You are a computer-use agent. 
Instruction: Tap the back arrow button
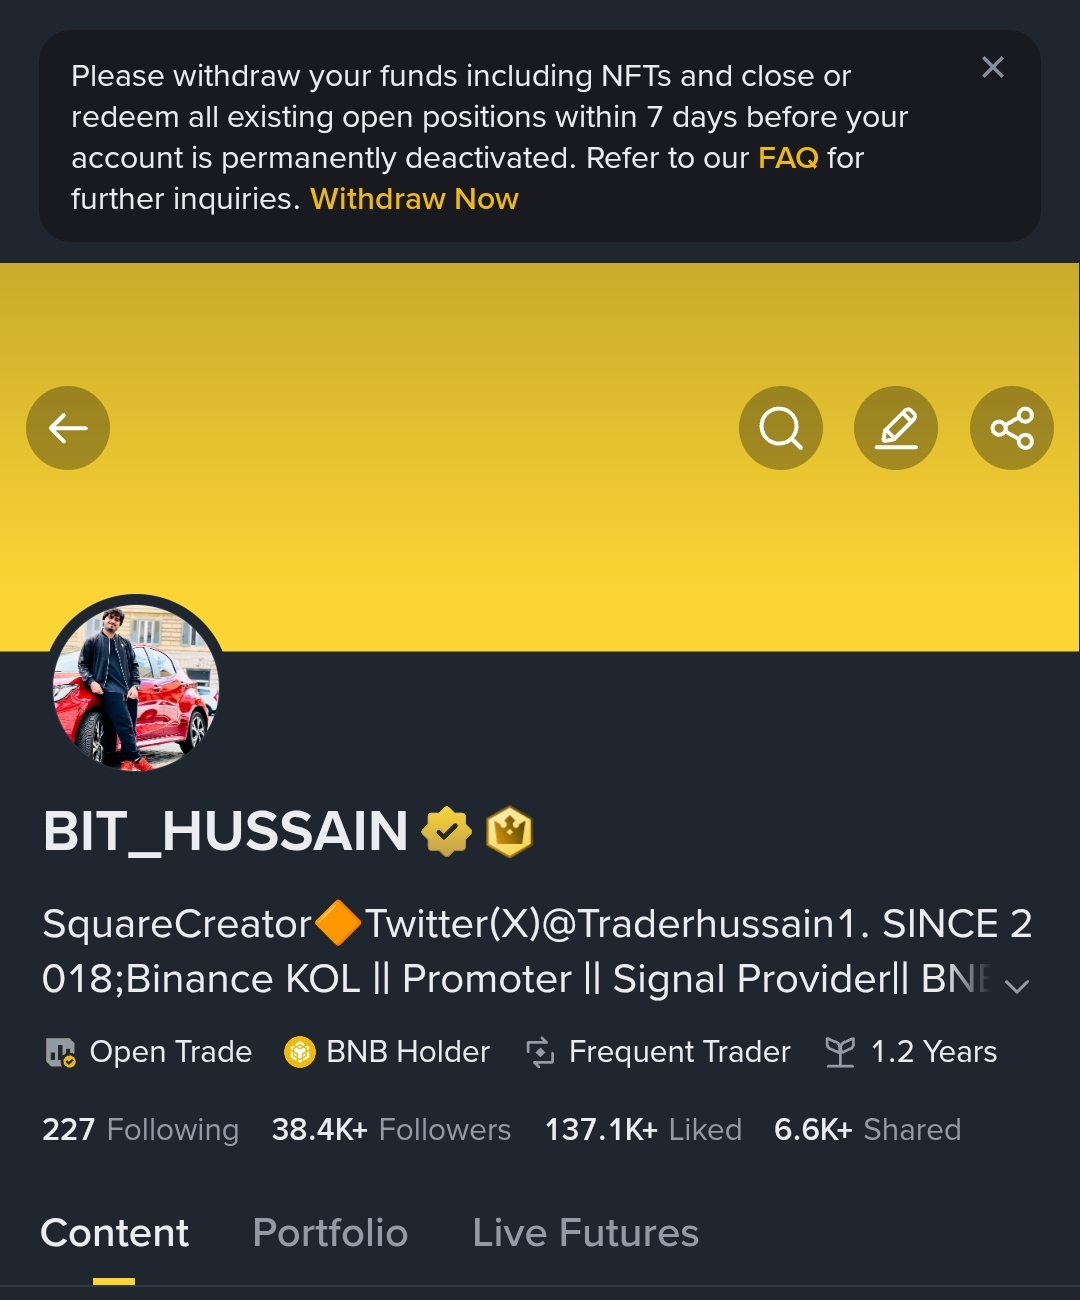[68, 428]
